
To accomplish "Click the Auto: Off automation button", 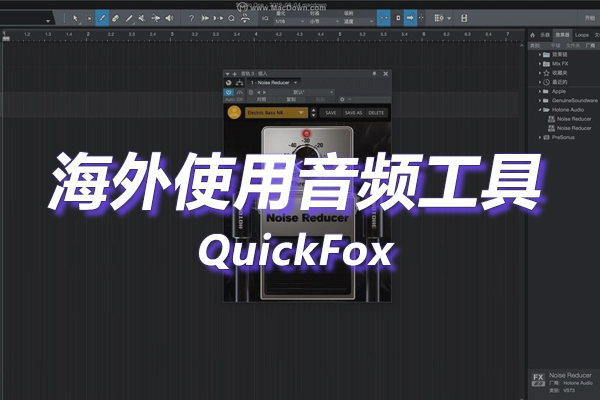I will [x=234, y=100].
